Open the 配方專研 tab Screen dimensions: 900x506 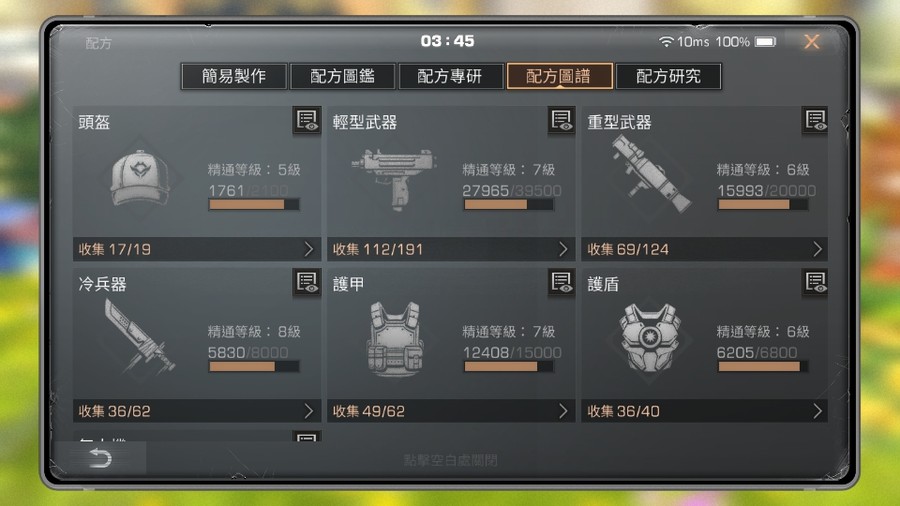(451, 76)
